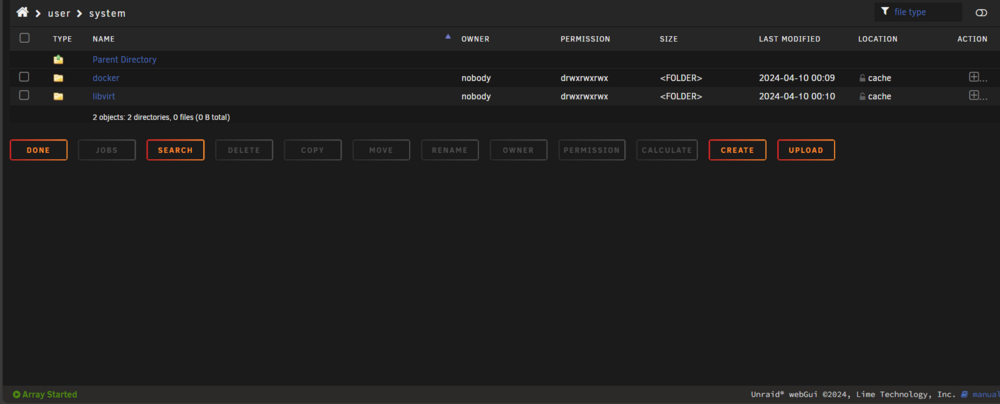Click the lock icon in docker's location
The width and height of the screenshot is (1000, 404).
pos(862,78)
